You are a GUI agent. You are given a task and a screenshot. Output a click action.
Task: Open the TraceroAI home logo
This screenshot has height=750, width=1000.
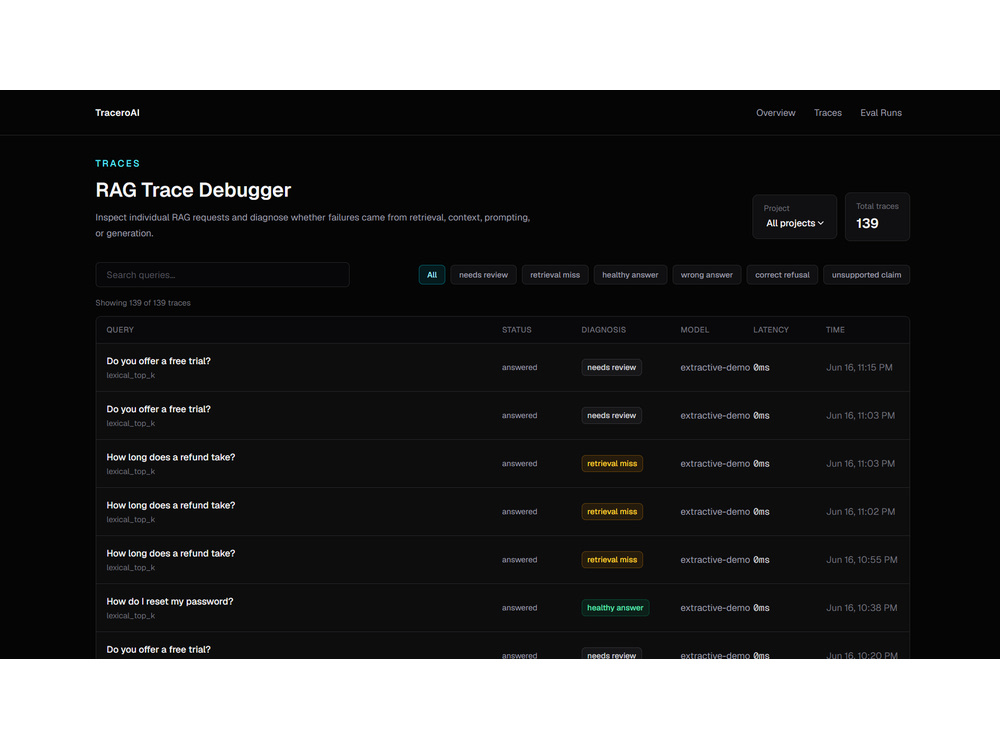pos(117,113)
